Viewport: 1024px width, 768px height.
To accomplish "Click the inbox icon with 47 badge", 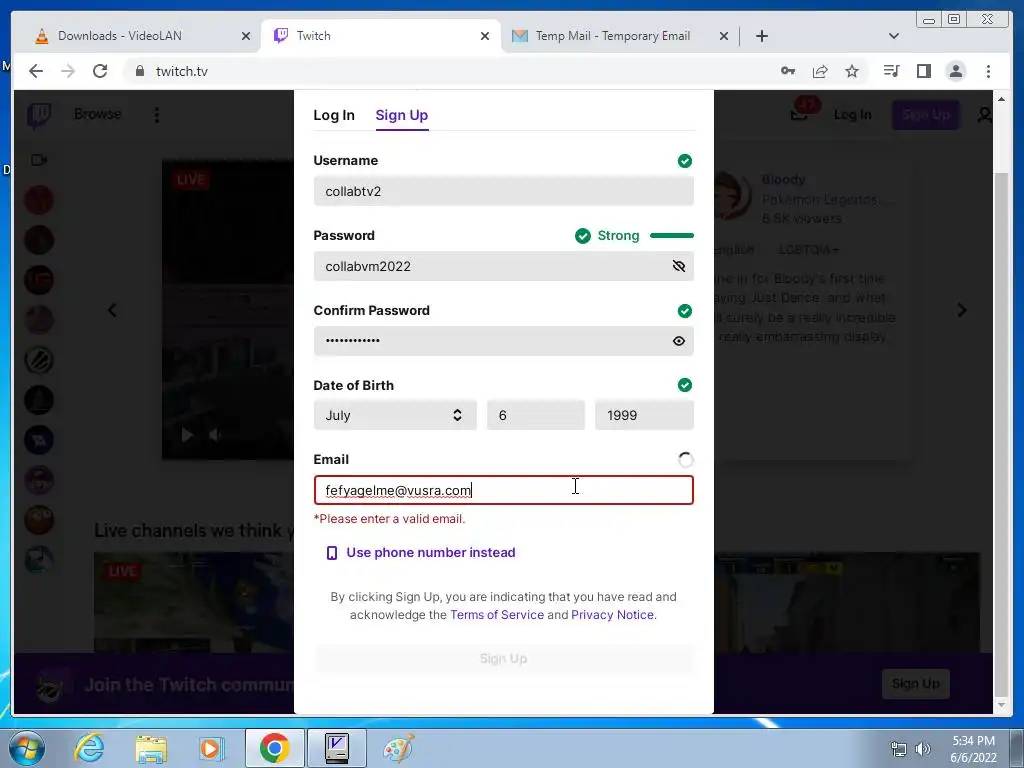I will point(799,115).
